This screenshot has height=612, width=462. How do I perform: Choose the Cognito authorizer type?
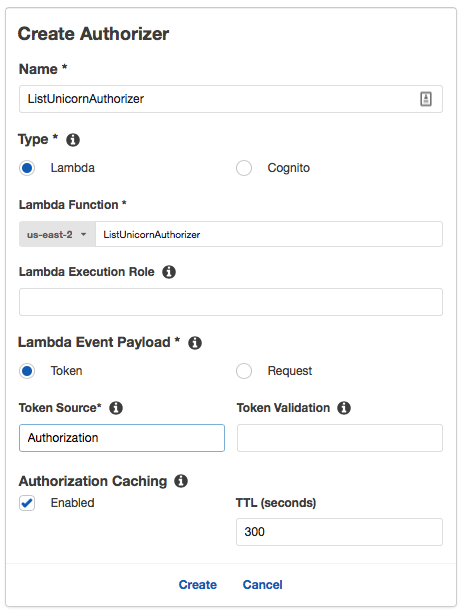pyautogui.click(x=244, y=168)
